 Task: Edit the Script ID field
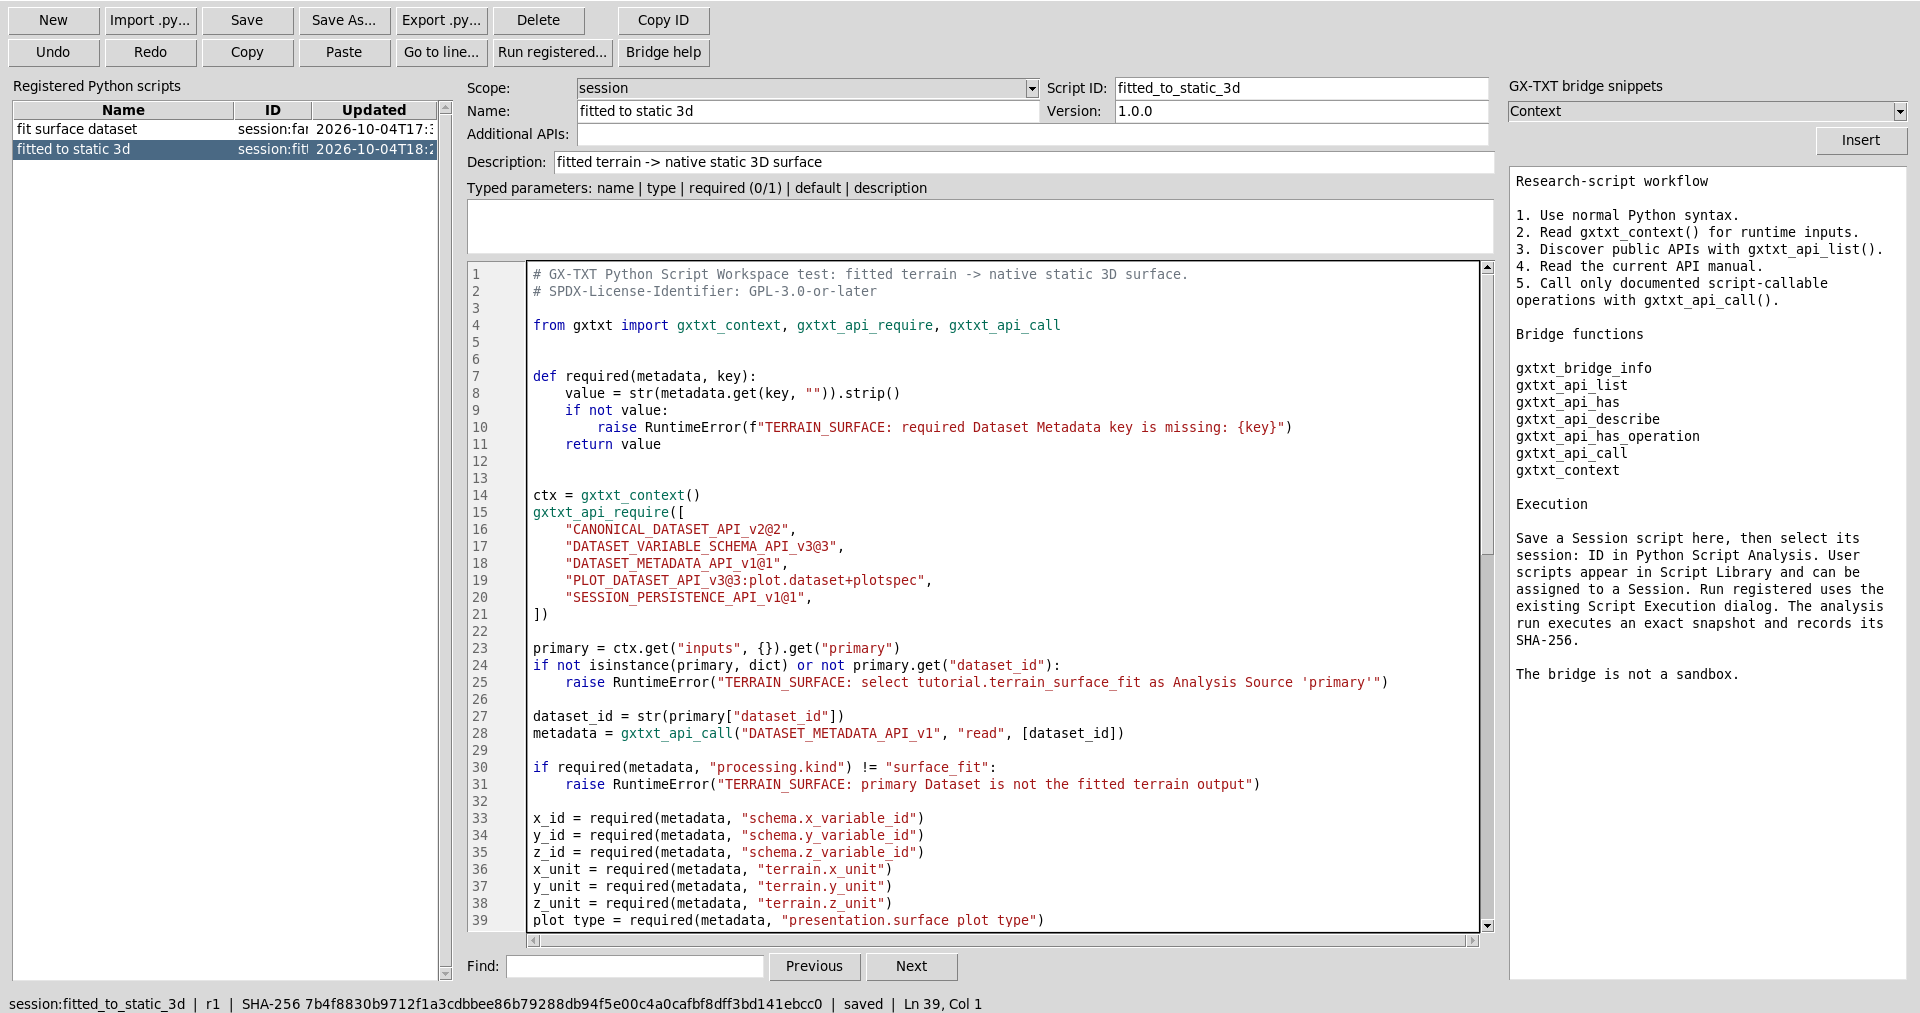click(1302, 89)
